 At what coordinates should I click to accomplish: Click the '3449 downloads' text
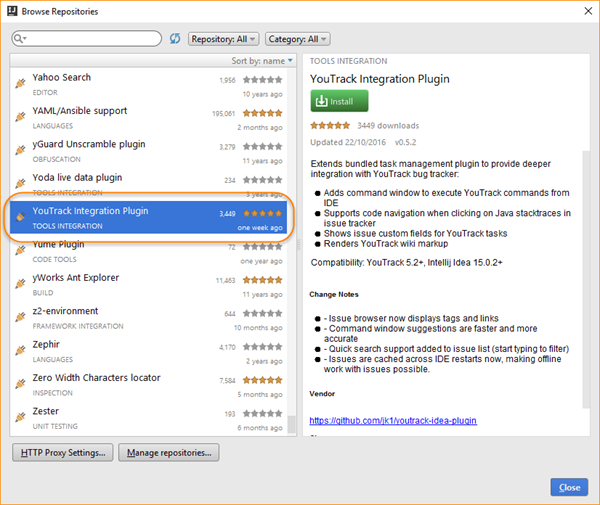388,125
